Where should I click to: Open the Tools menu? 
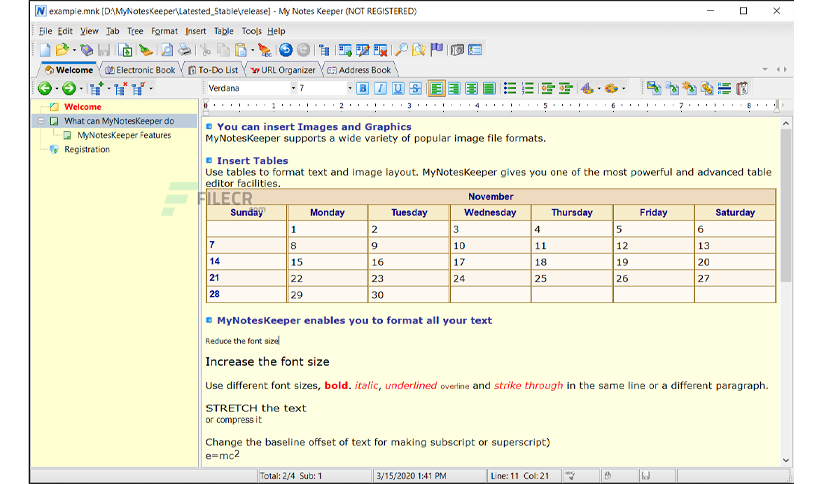[x=252, y=31]
